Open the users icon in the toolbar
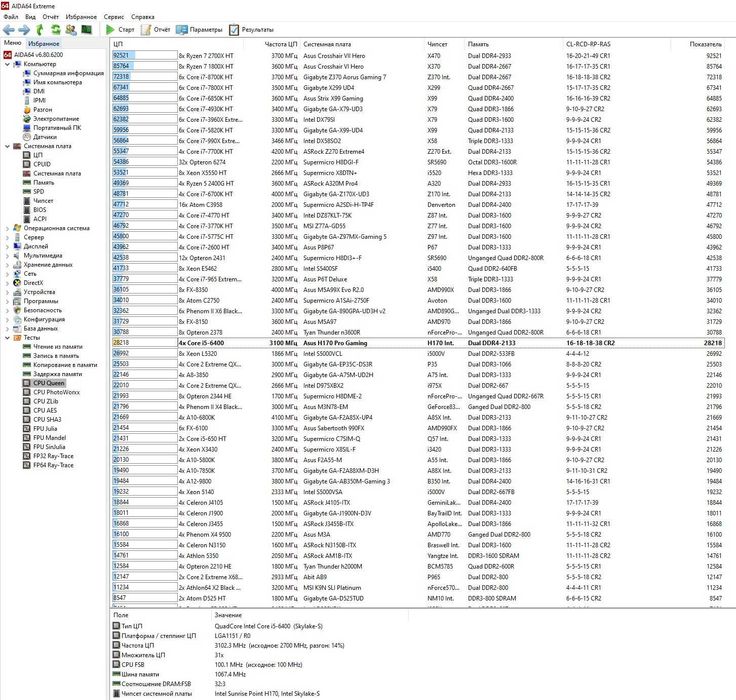This screenshot has height=700, width=736. pos(71,30)
